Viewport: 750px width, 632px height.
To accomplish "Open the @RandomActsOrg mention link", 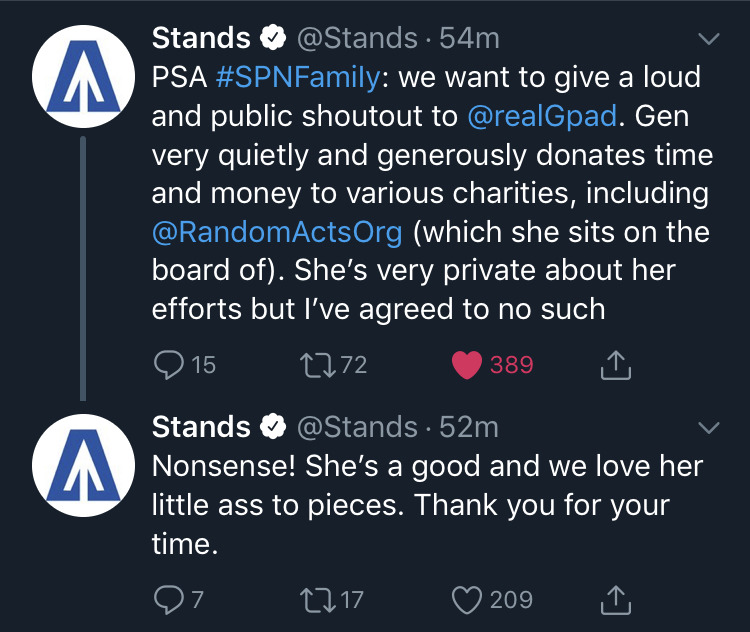I will tap(277, 232).
